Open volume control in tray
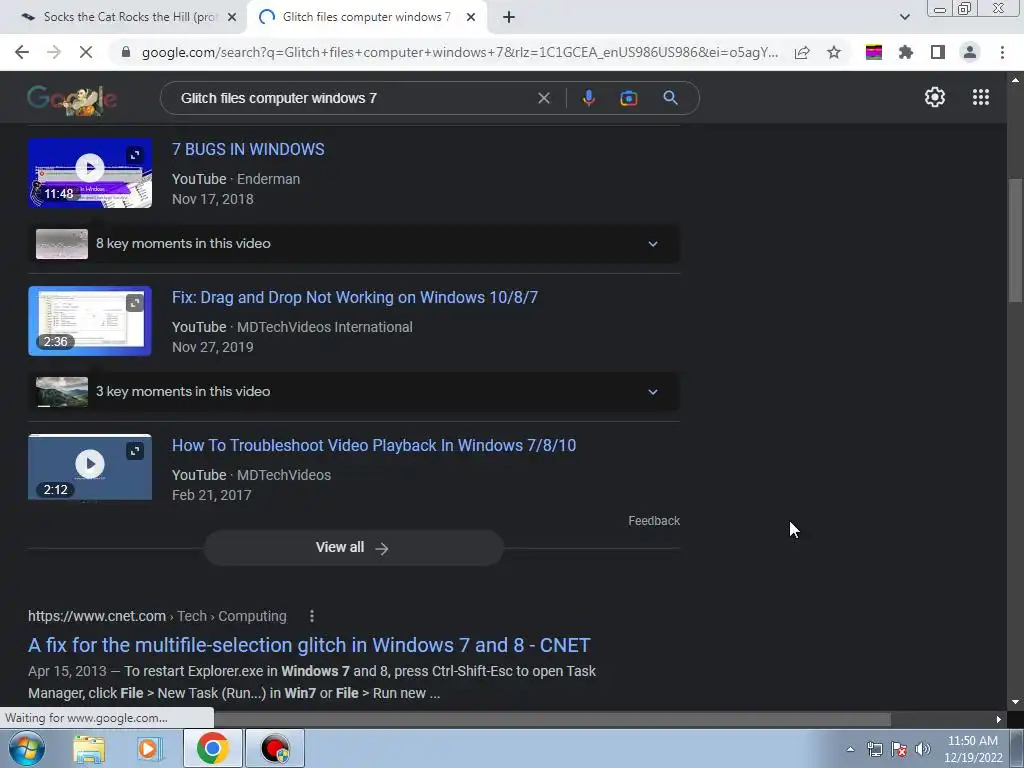 click(923, 749)
